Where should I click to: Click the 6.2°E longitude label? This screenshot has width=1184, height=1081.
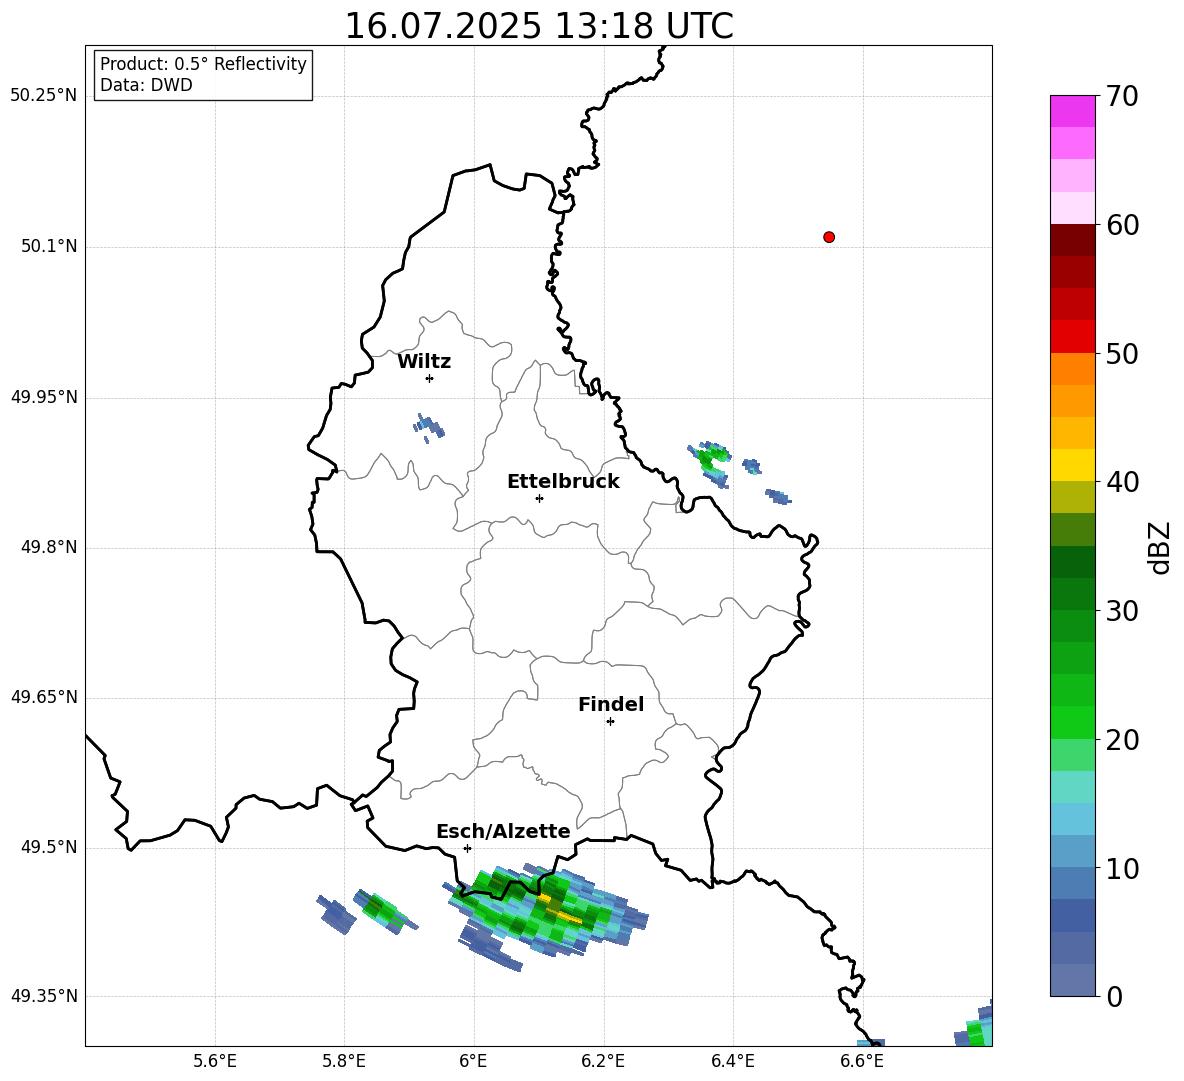tap(603, 1061)
